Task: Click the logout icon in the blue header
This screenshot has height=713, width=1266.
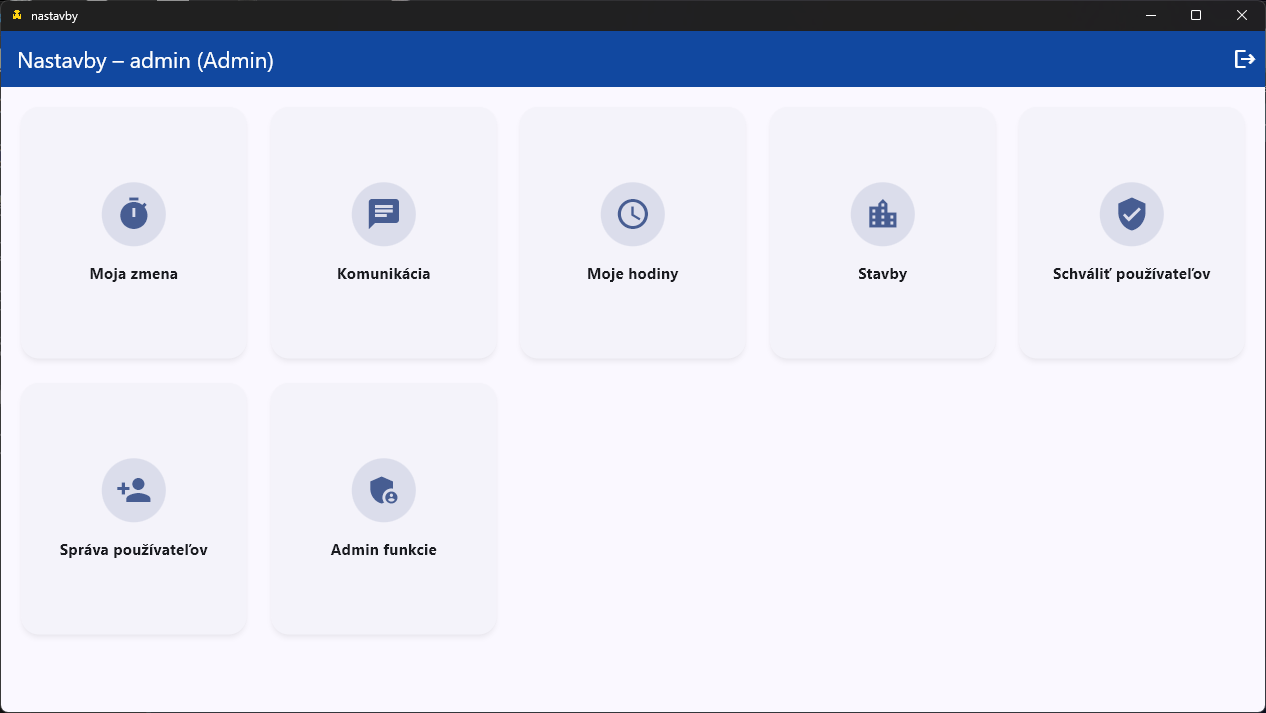Action: point(1244,59)
